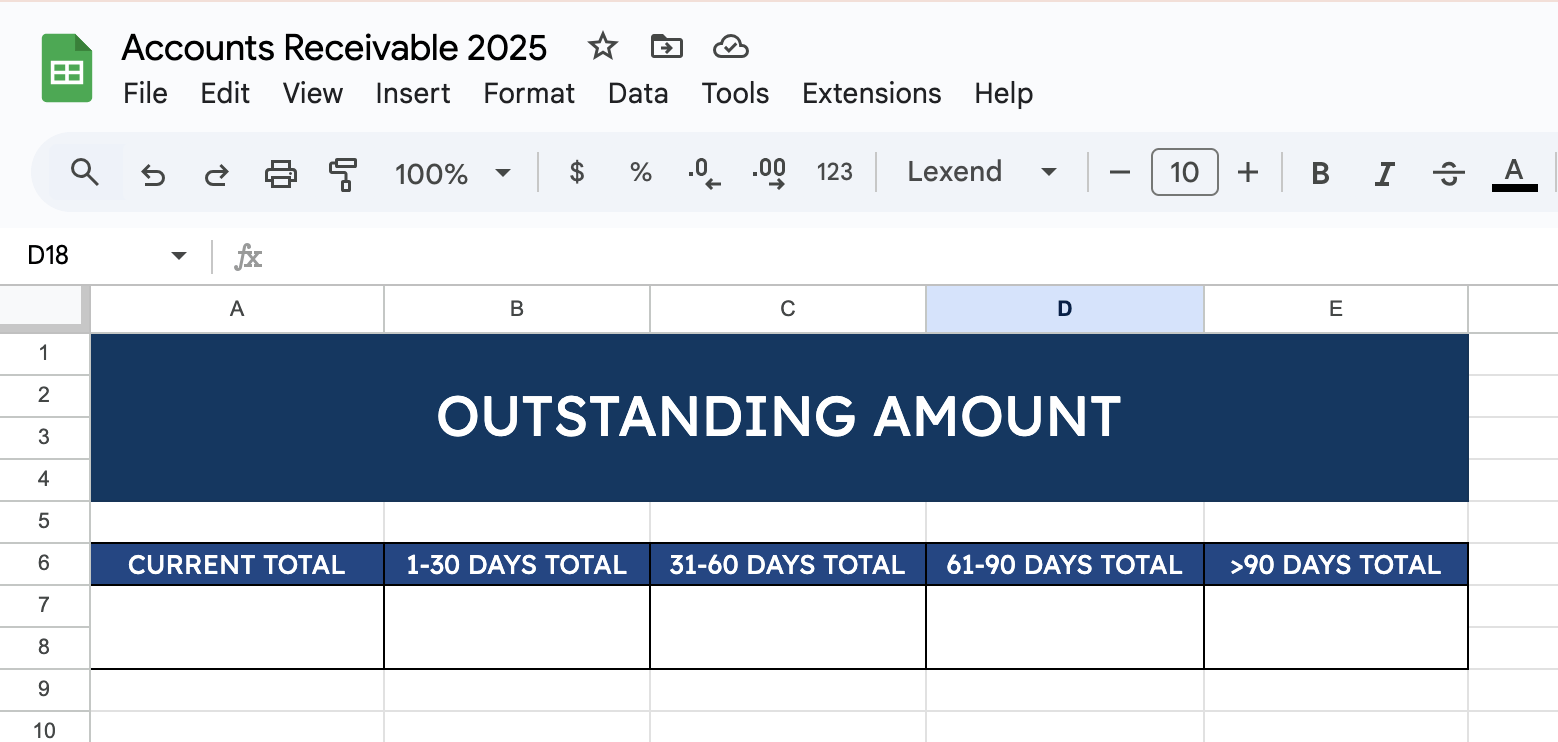Check the cloud document status icon

click(731, 47)
